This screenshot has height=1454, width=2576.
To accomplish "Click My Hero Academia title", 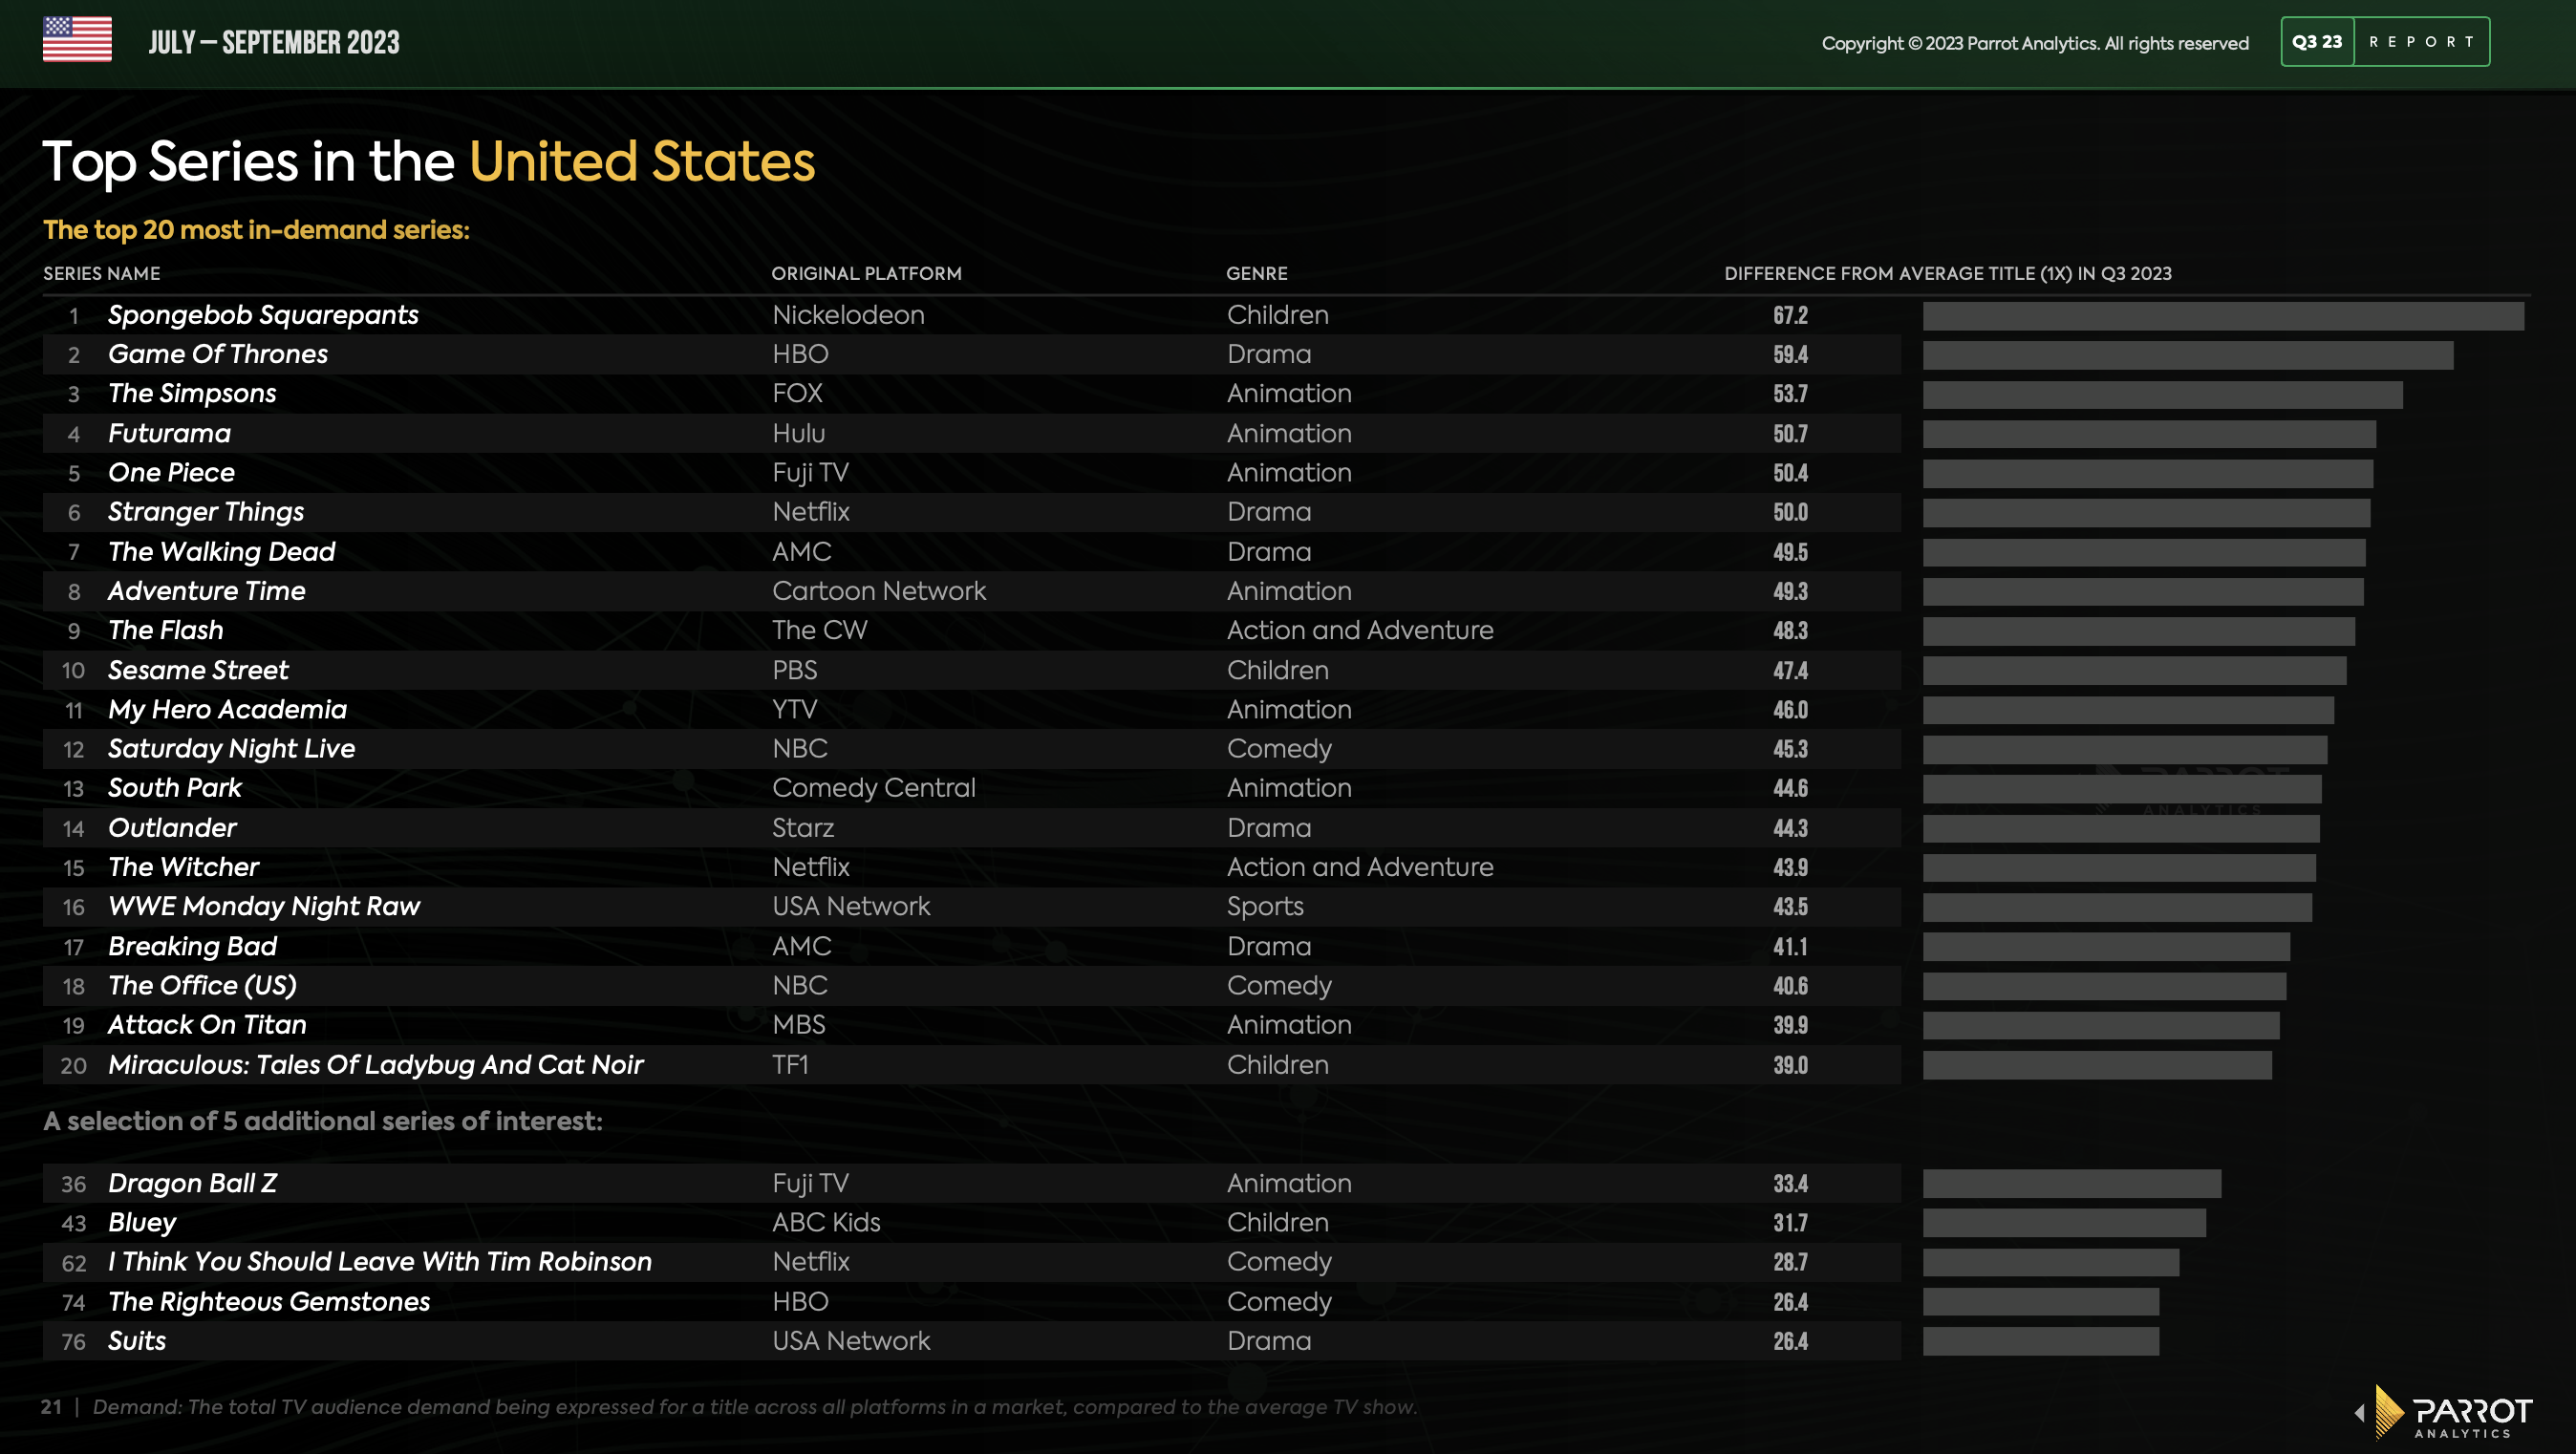I will pos(227,709).
